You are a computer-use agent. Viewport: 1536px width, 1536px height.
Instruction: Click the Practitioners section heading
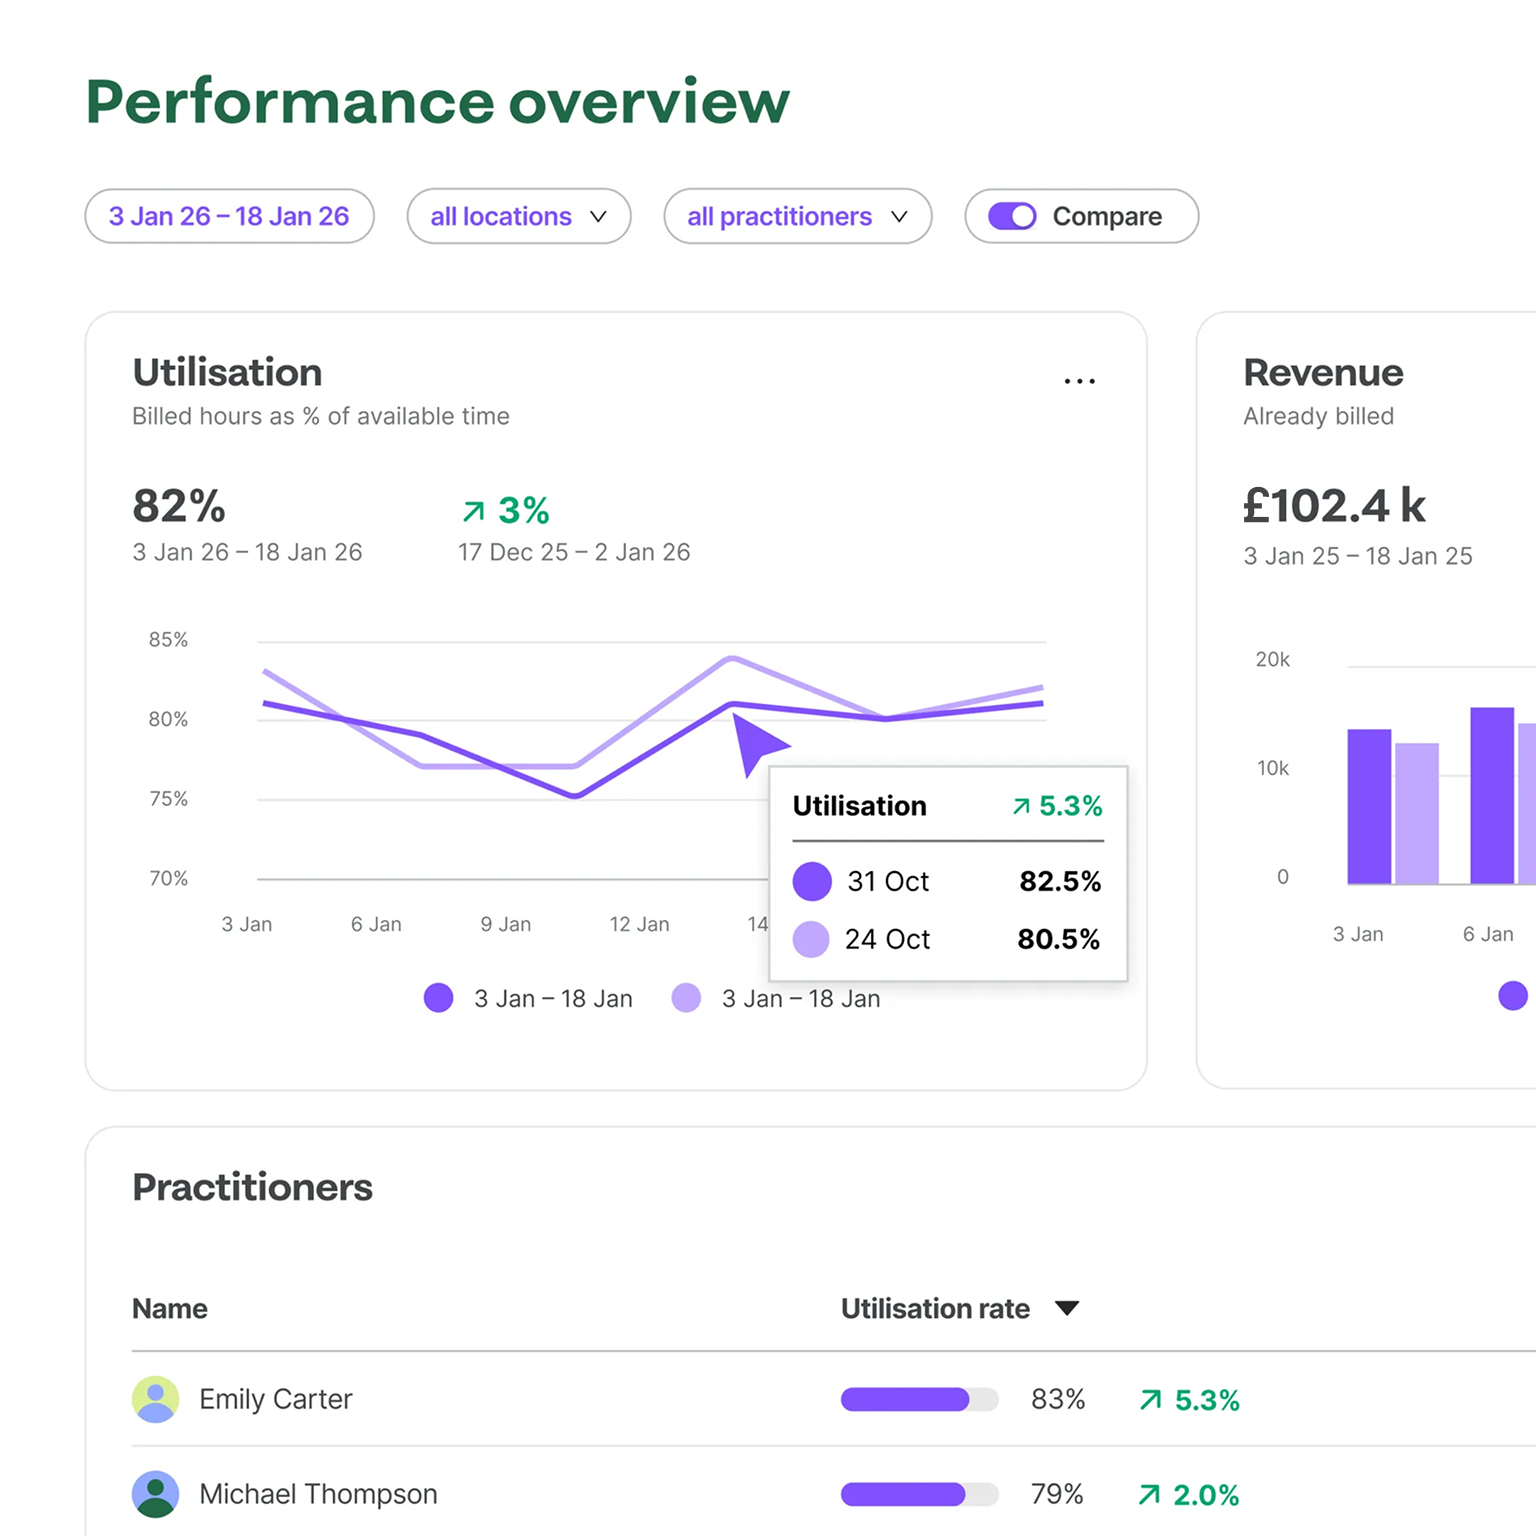(252, 1187)
